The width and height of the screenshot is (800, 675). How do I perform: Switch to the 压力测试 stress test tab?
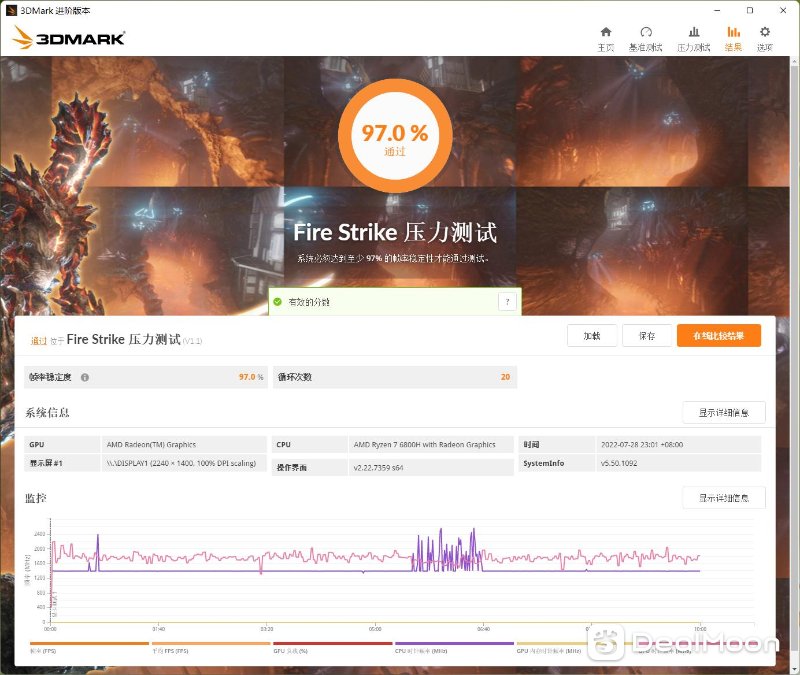[x=693, y=39]
